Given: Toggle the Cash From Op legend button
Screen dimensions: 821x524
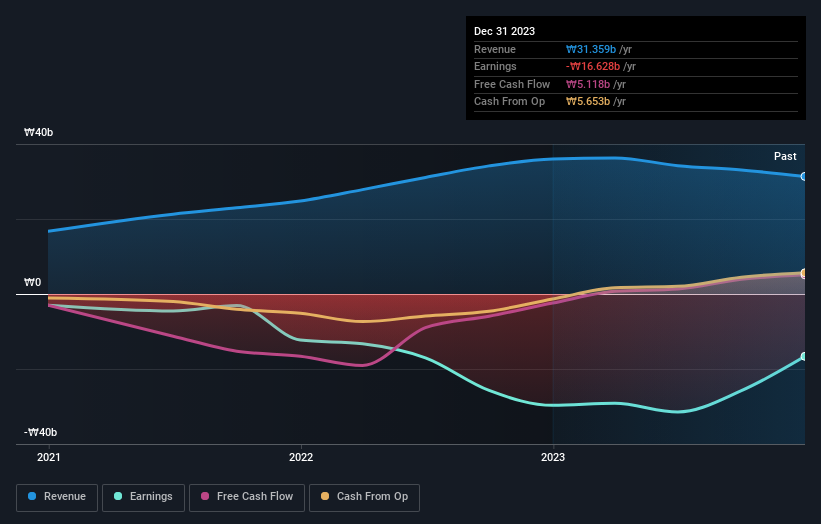Looking at the screenshot, I should (x=364, y=497).
